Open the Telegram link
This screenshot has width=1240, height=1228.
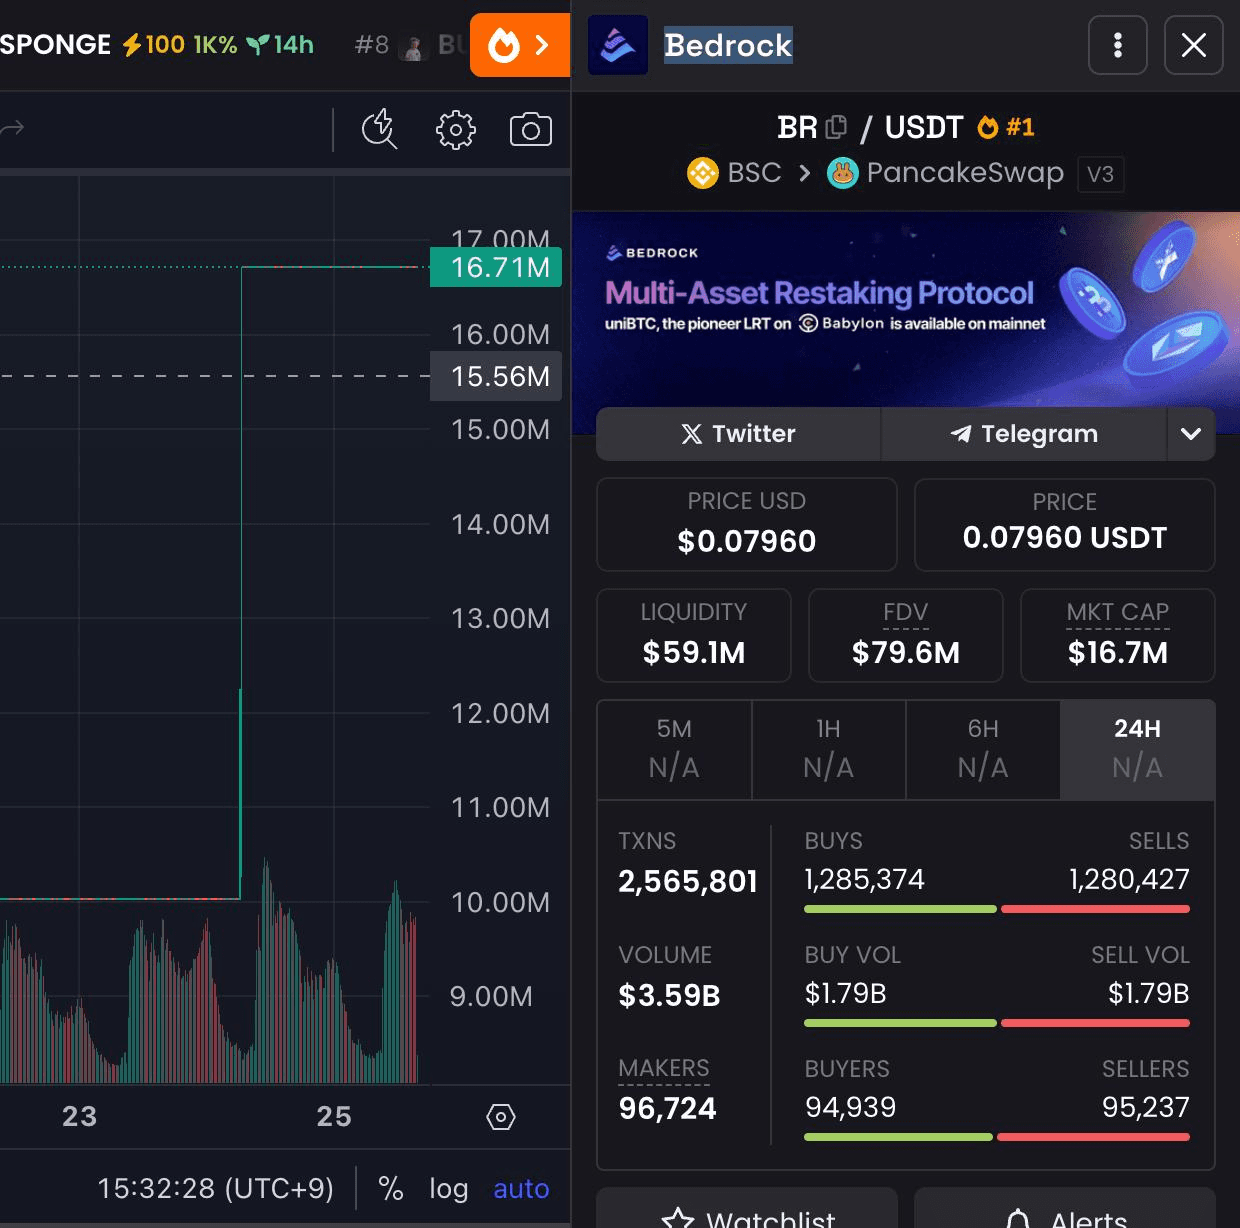[x=1024, y=434]
